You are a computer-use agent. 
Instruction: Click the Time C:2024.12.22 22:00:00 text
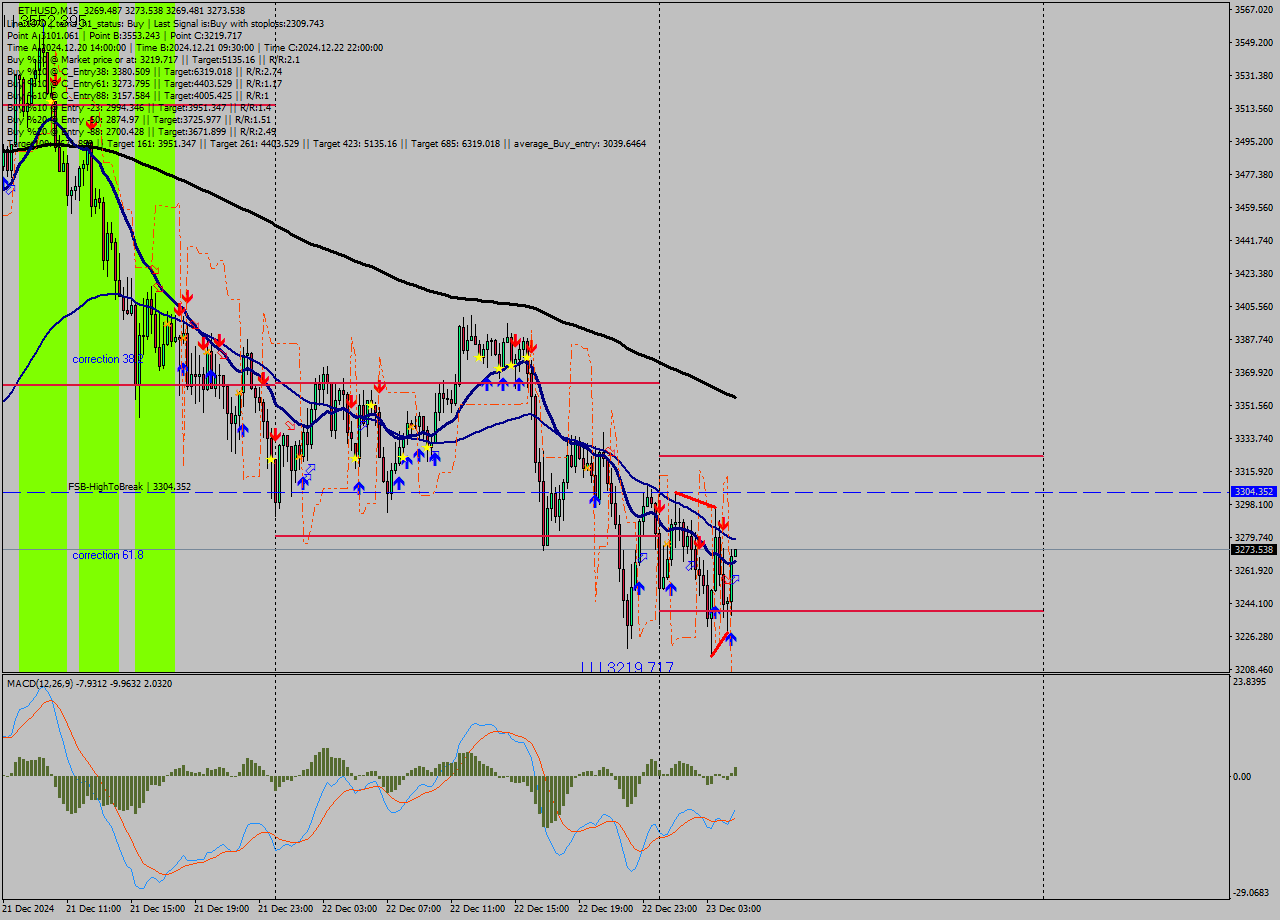tap(324, 47)
